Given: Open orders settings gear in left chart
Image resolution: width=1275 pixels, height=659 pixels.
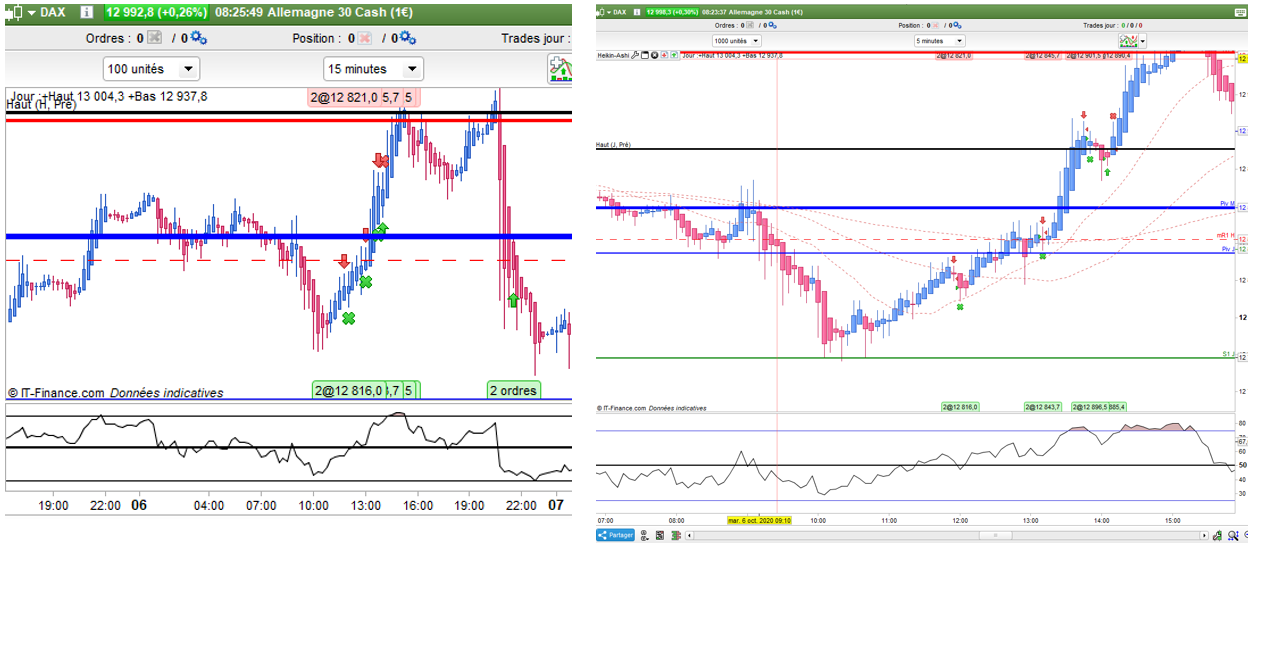Looking at the screenshot, I should coord(198,38).
